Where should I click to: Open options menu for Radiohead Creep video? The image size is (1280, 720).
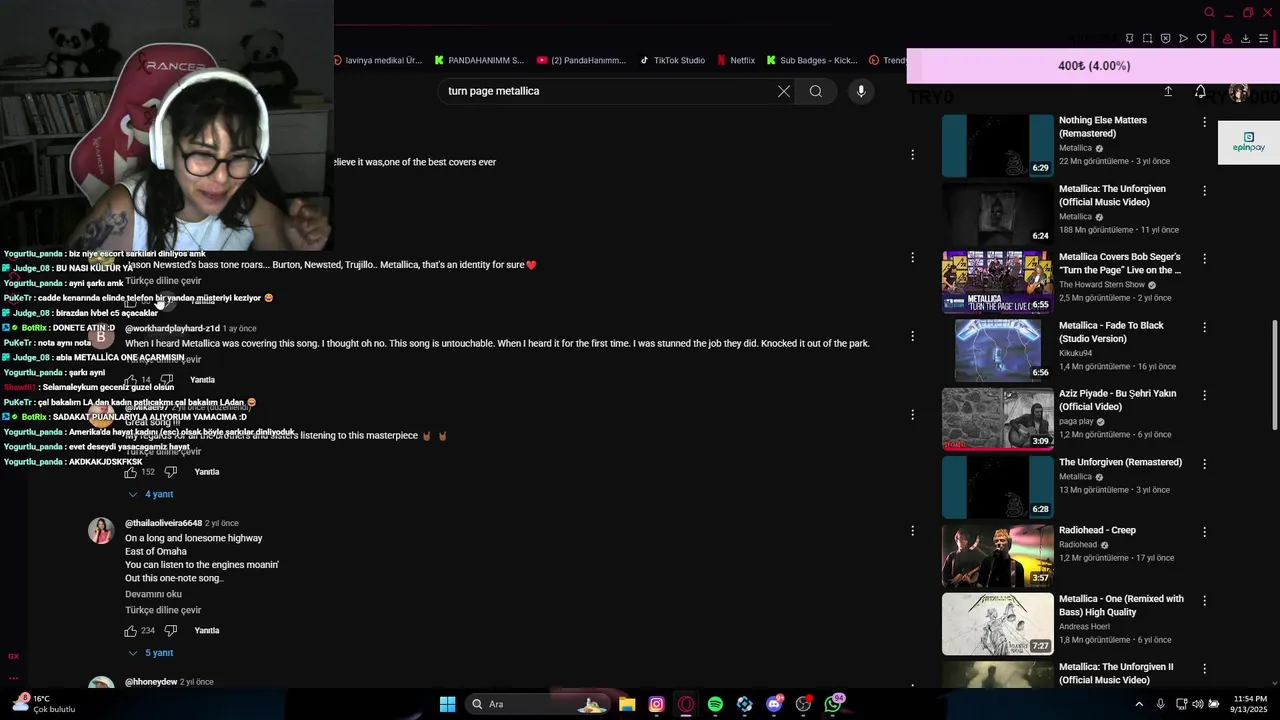(1204, 532)
